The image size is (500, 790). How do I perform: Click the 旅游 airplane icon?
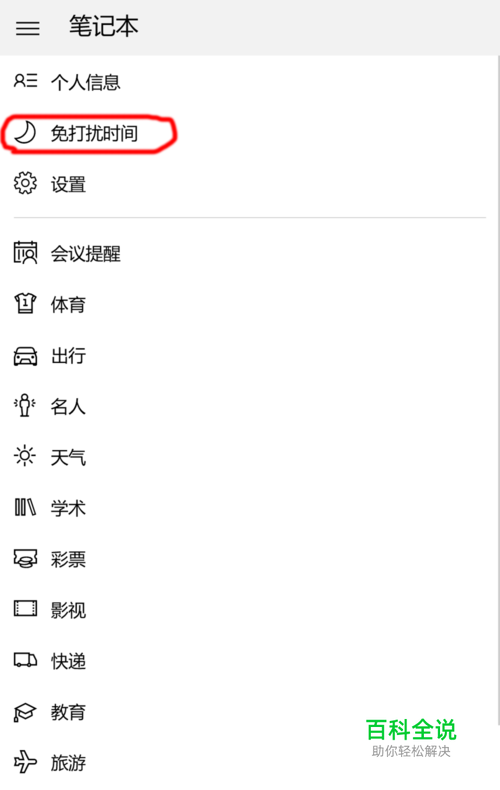[25, 761]
